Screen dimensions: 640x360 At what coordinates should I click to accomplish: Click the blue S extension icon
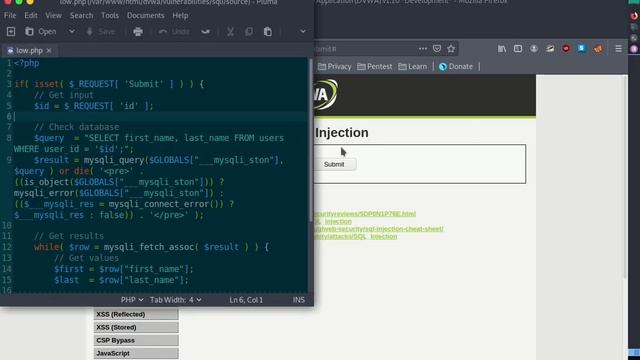(582, 49)
